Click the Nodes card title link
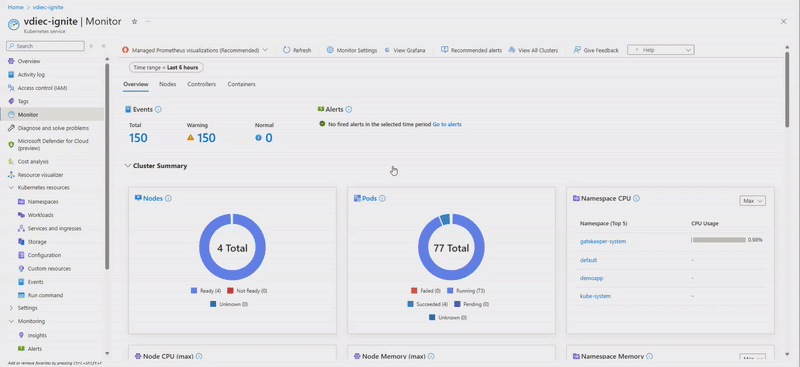 [x=153, y=199]
